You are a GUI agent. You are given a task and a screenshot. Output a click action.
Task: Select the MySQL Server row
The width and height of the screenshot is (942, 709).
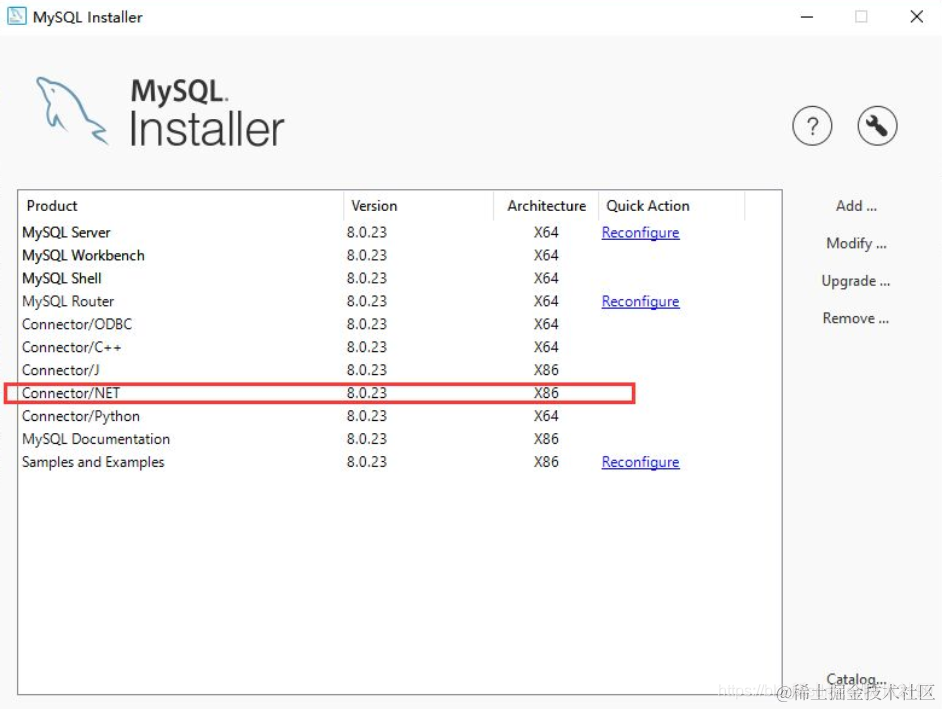coord(400,233)
